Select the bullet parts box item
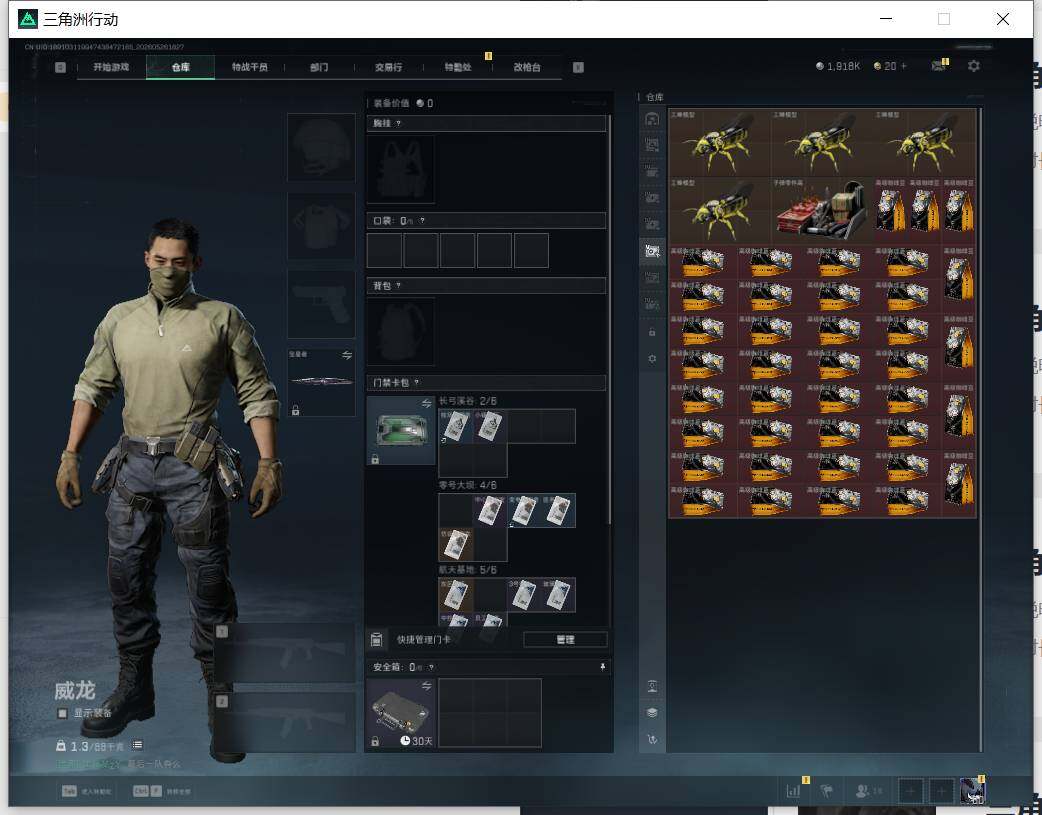This screenshot has height=815, width=1042. click(822, 210)
